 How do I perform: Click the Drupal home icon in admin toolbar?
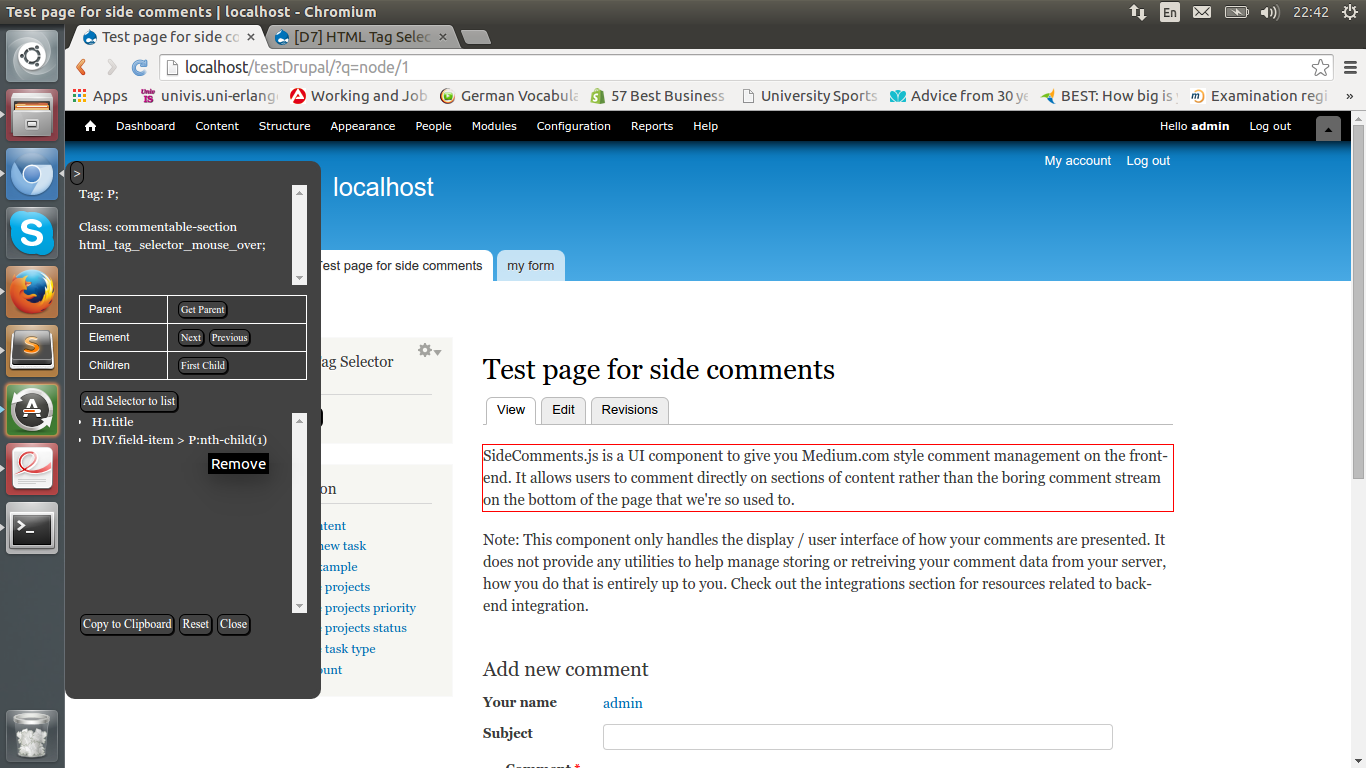88,126
